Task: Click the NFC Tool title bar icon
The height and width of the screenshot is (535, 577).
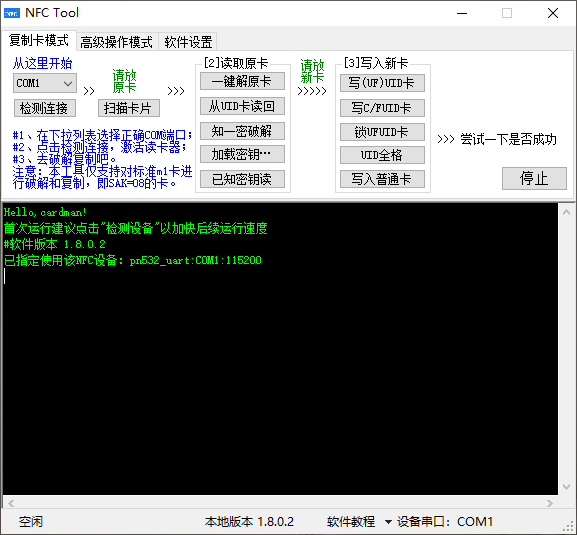Action: pyautogui.click(x=12, y=13)
